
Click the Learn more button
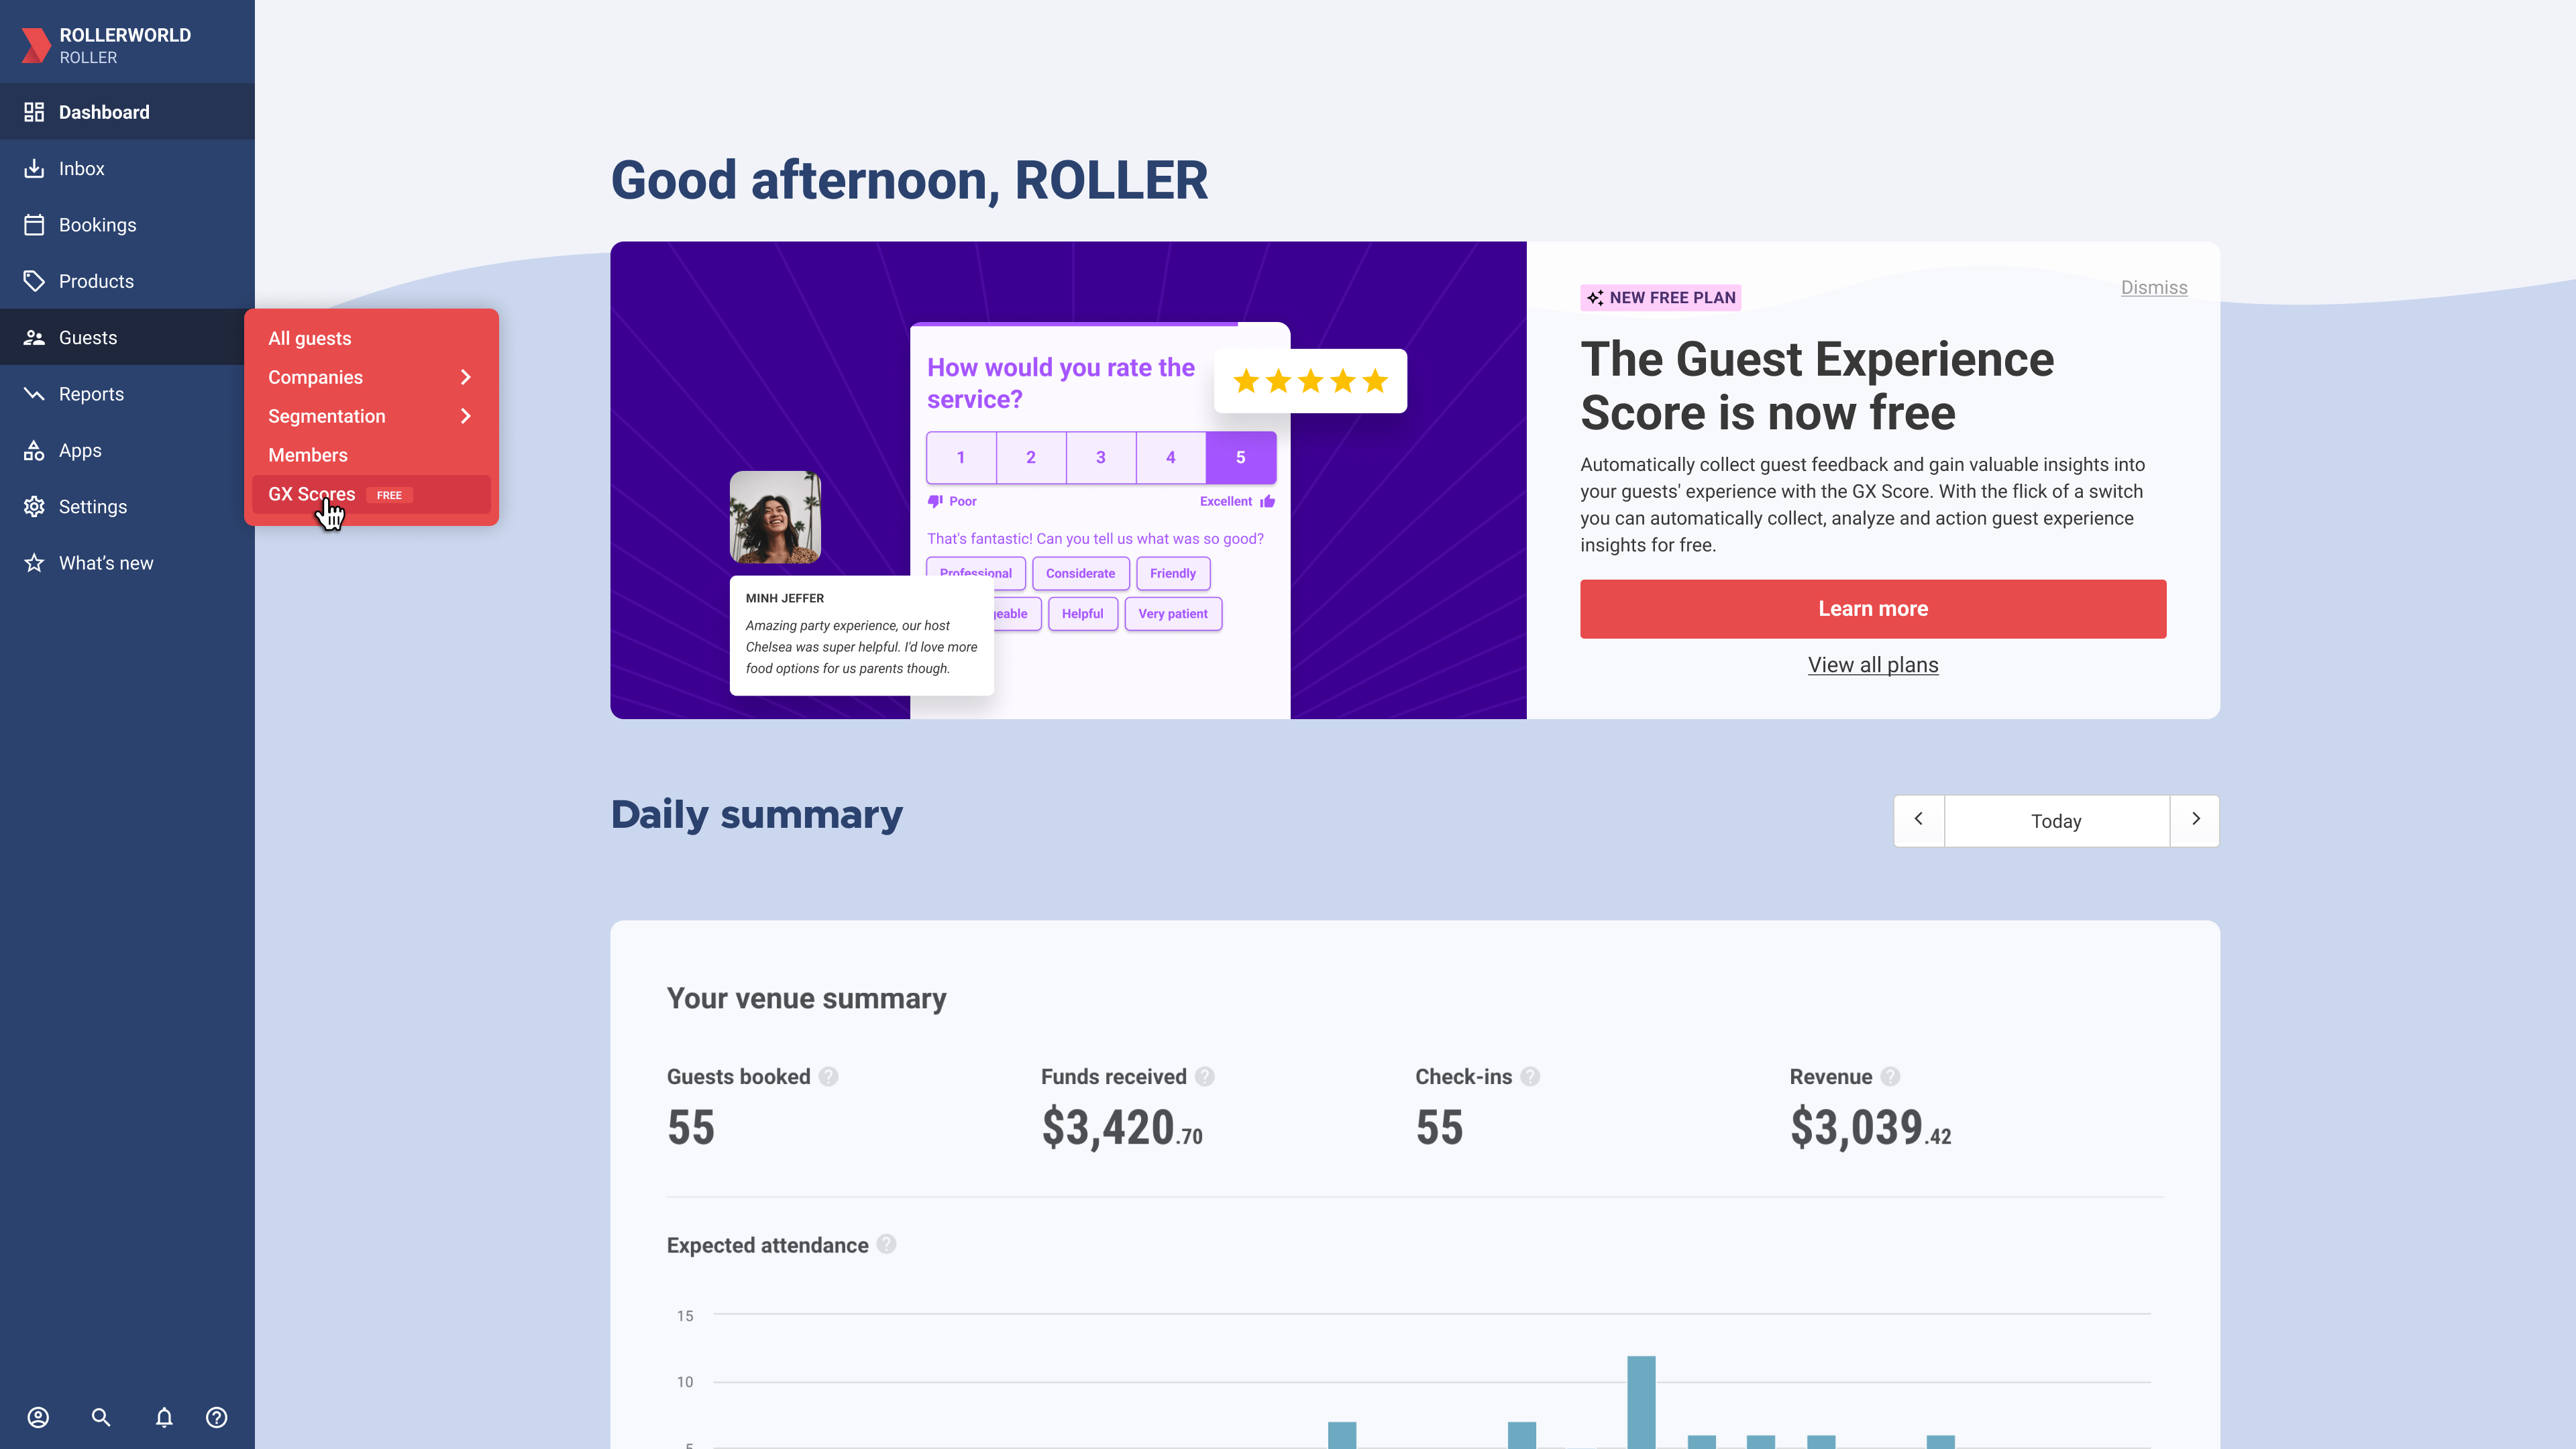click(1872, 608)
